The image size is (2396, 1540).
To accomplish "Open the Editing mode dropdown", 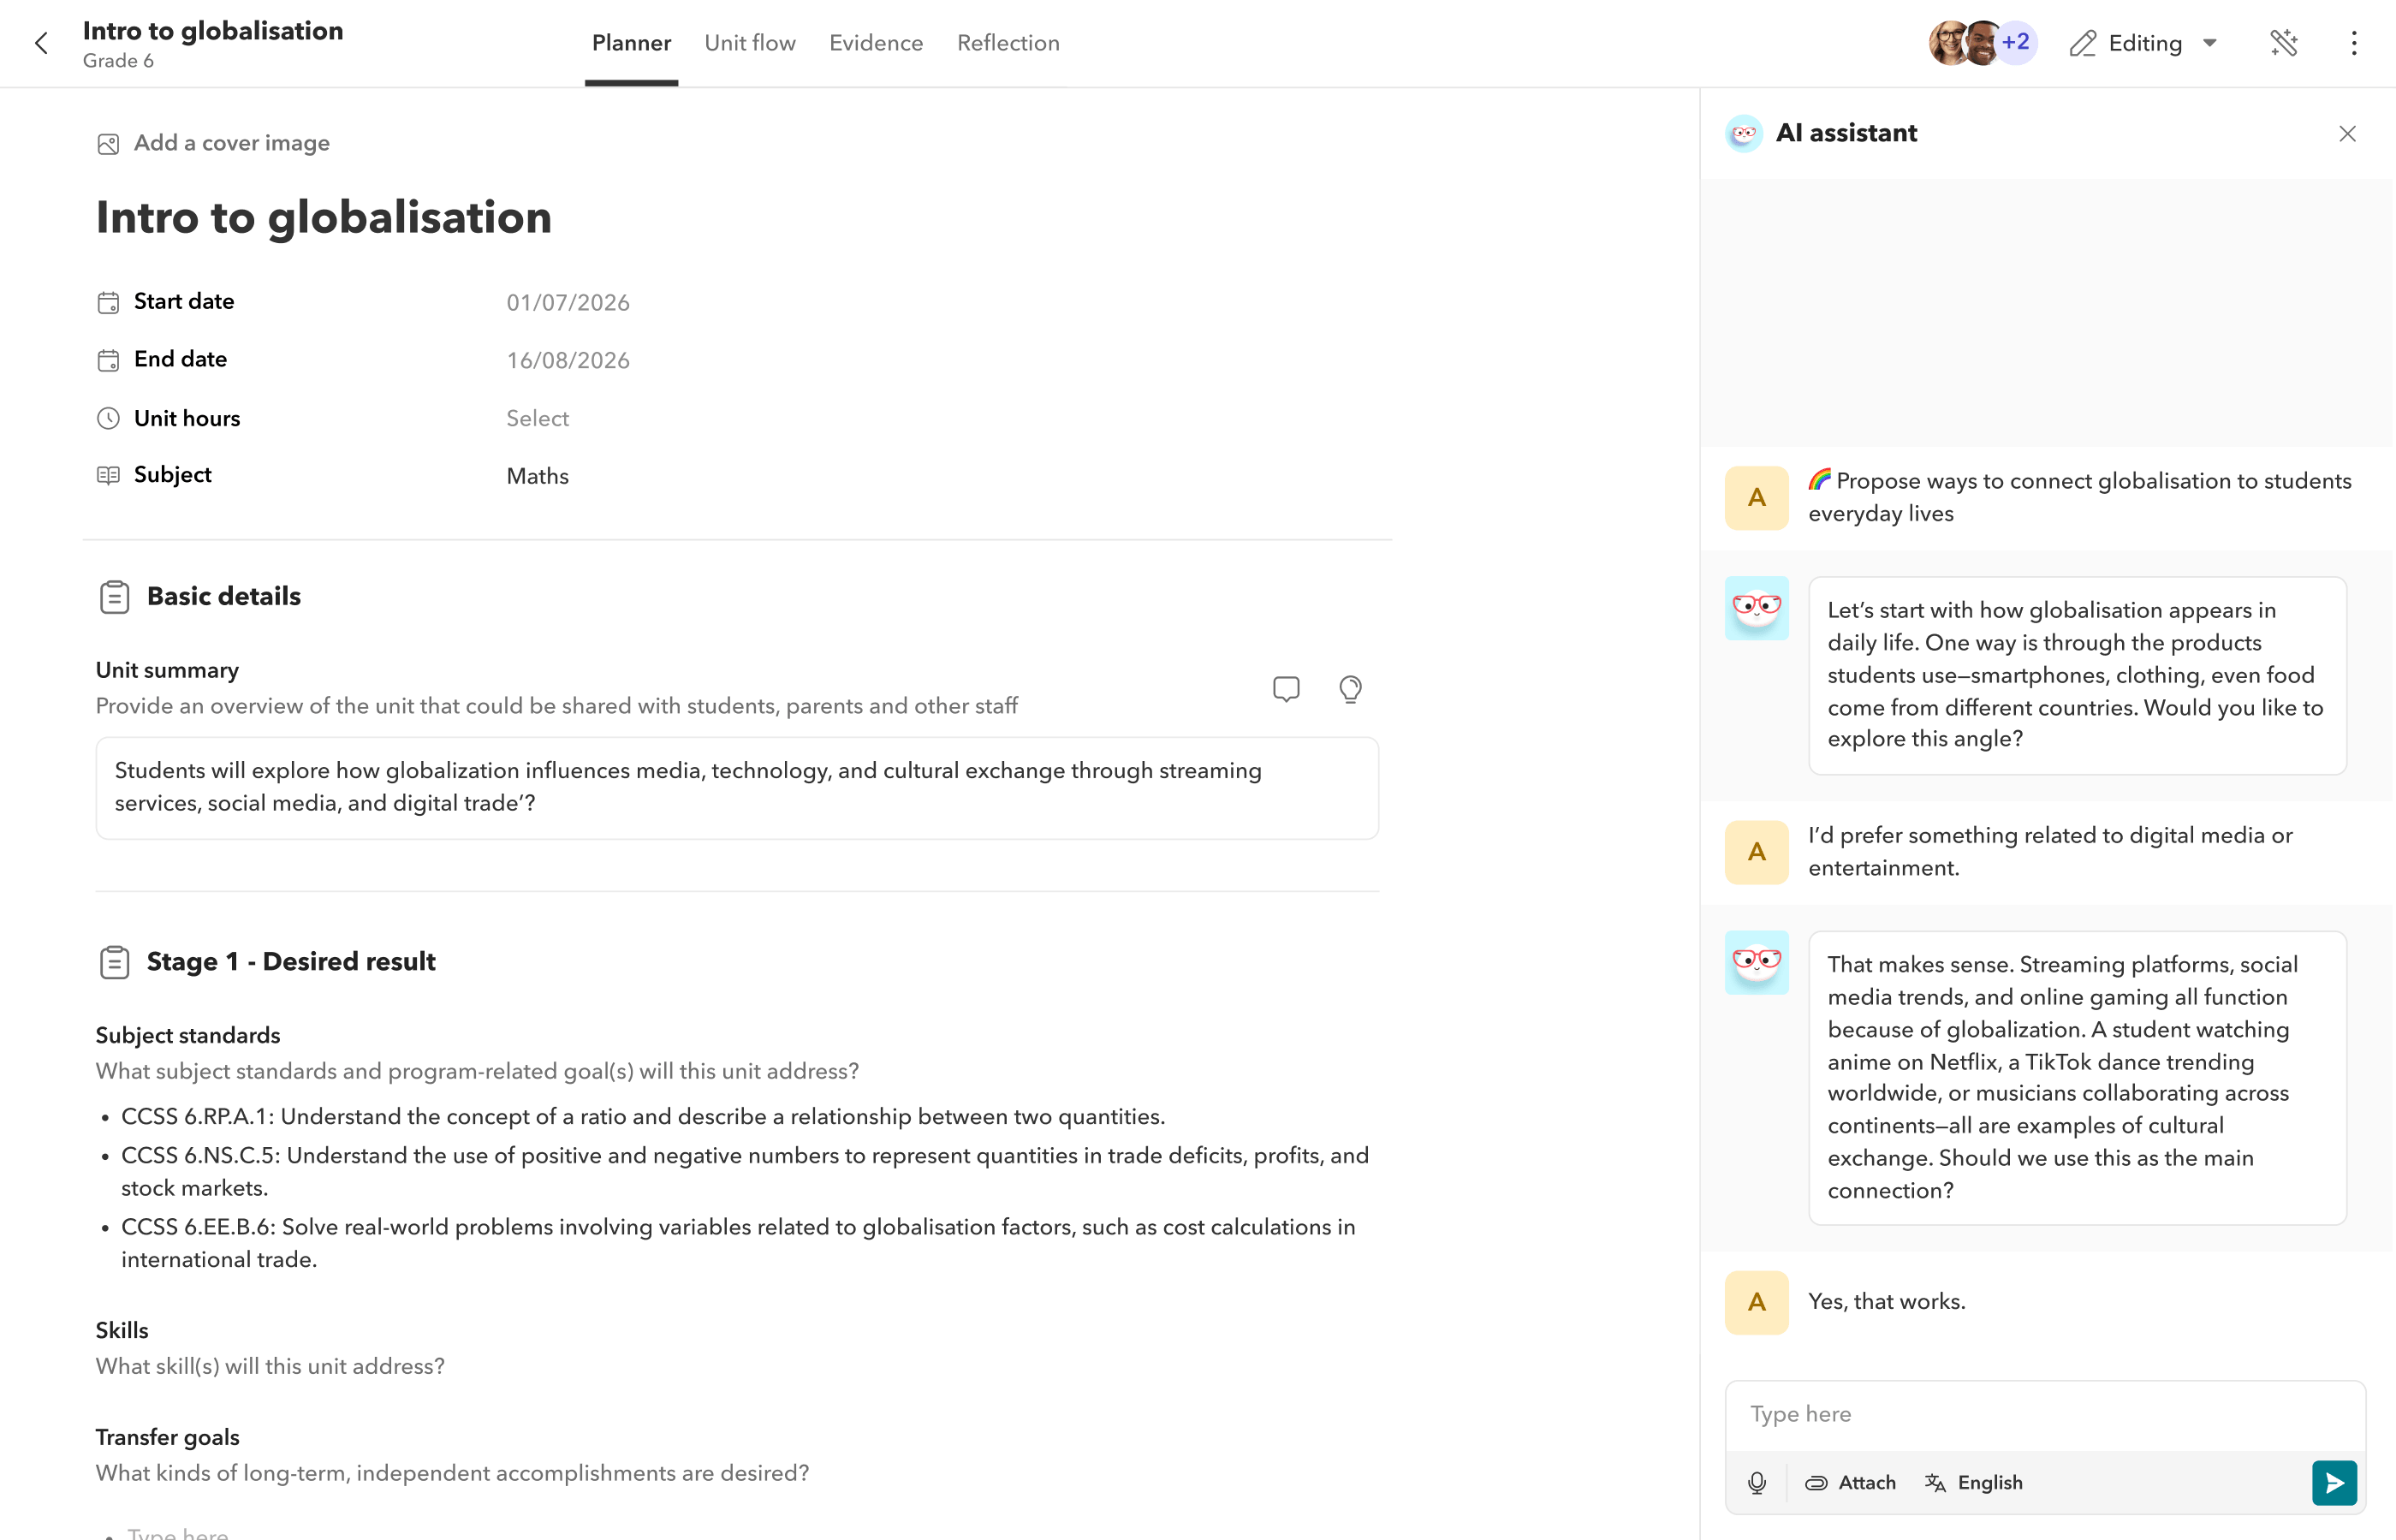I will (x=2144, y=43).
